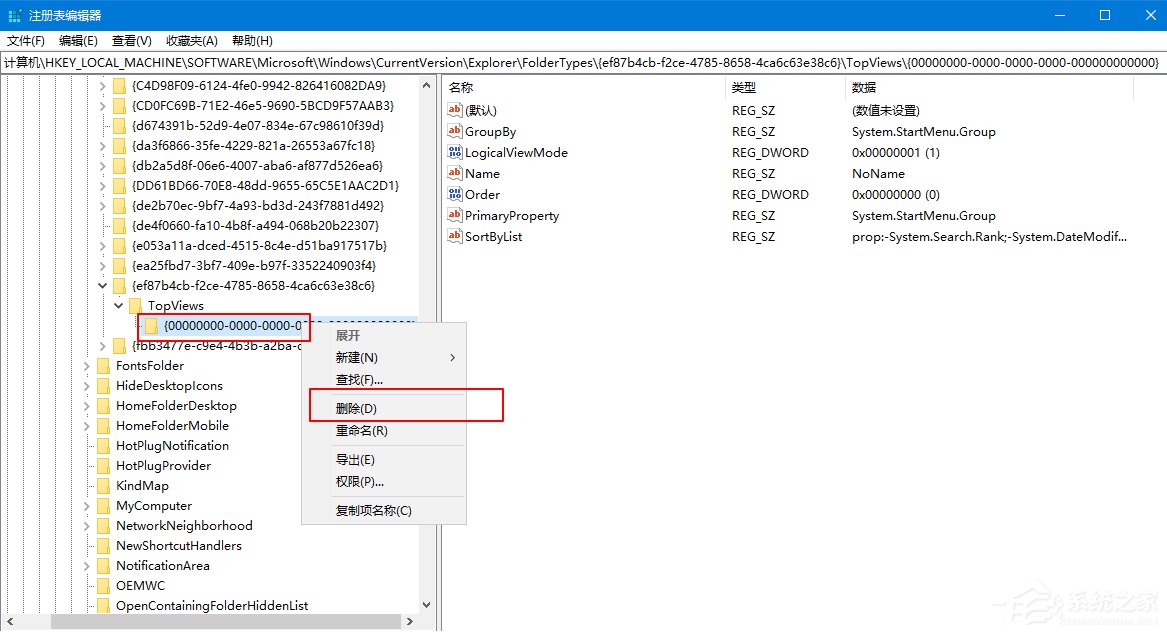
Task: Select the Name value's ab icon
Action: (x=454, y=173)
